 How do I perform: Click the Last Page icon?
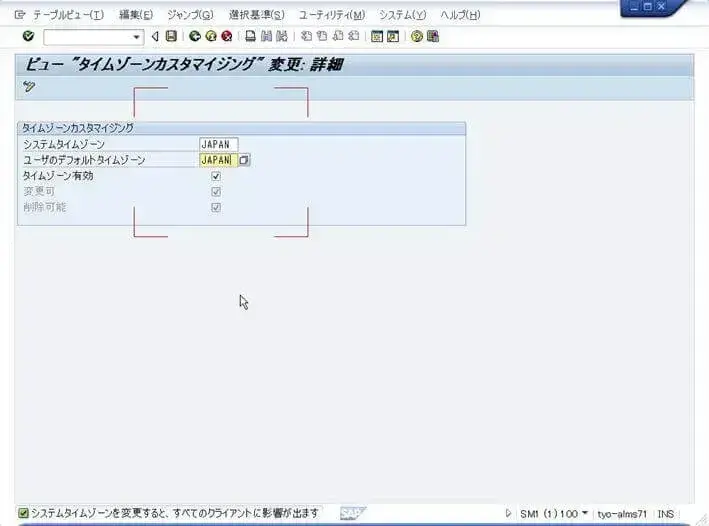354,36
